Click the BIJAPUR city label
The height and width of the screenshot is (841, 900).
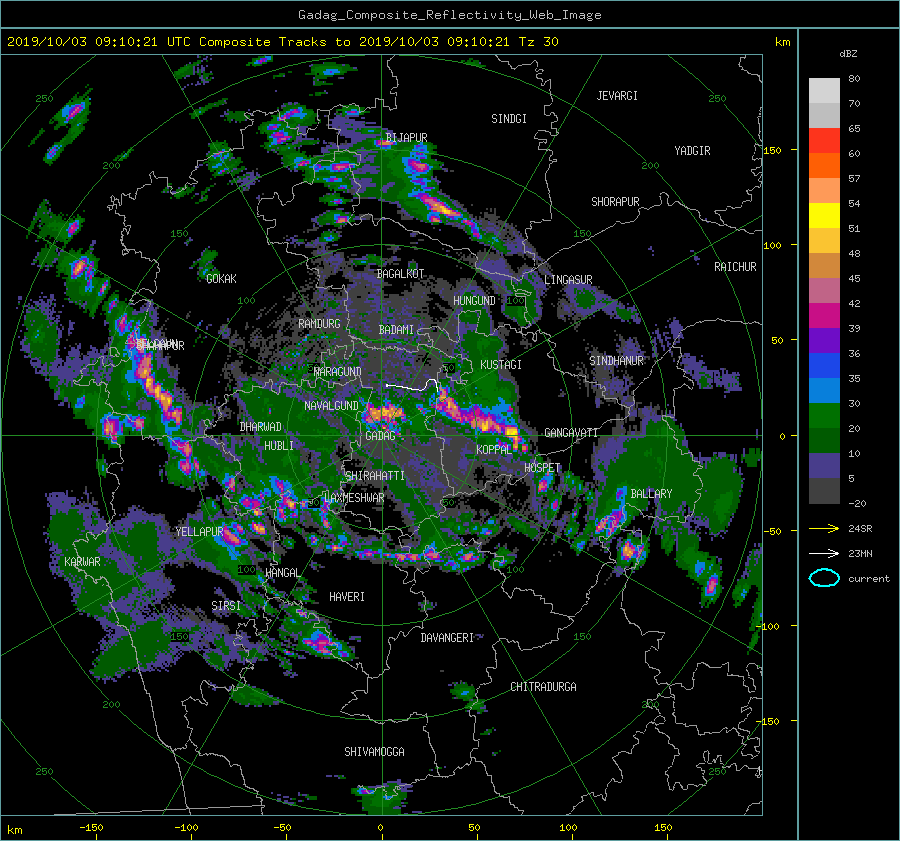[x=406, y=138]
